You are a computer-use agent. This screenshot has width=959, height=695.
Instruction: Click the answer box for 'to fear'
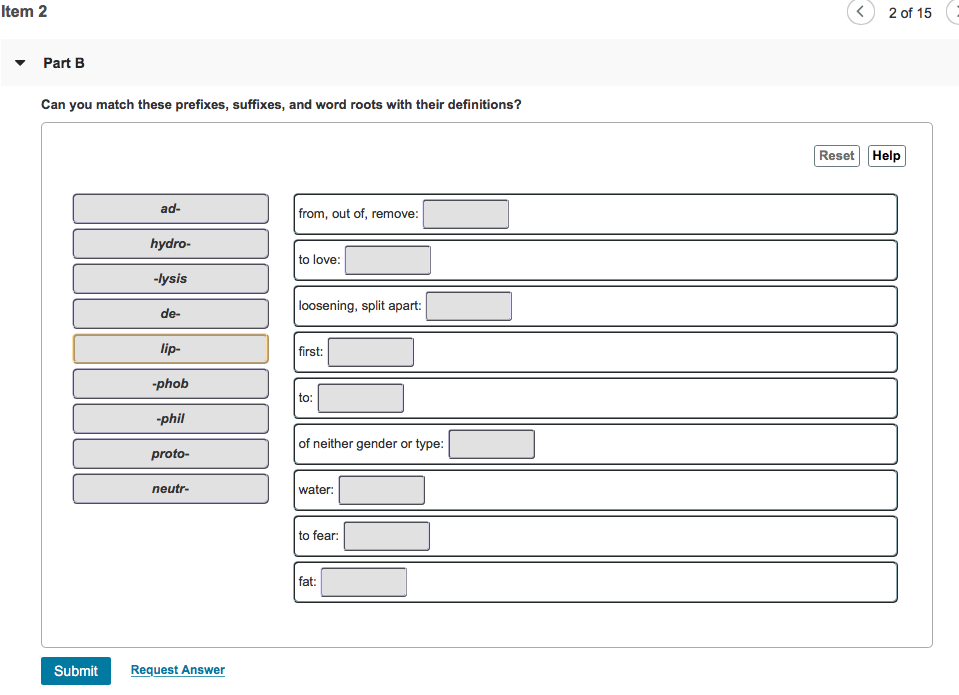click(387, 535)
